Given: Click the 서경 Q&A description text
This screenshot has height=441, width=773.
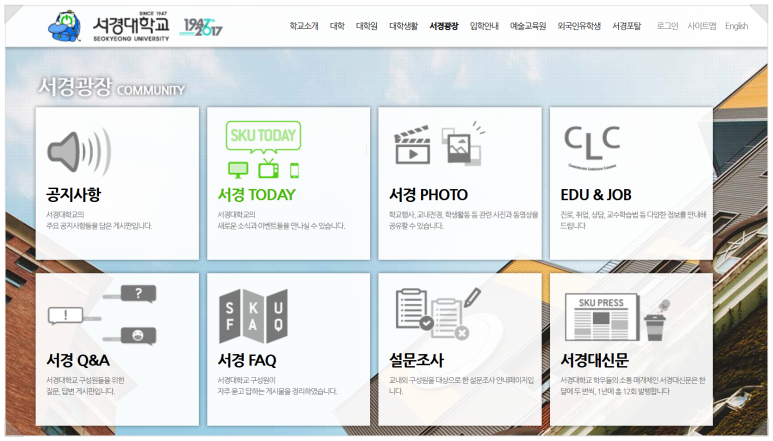Looking at the screenshot, I should [85, 386].
